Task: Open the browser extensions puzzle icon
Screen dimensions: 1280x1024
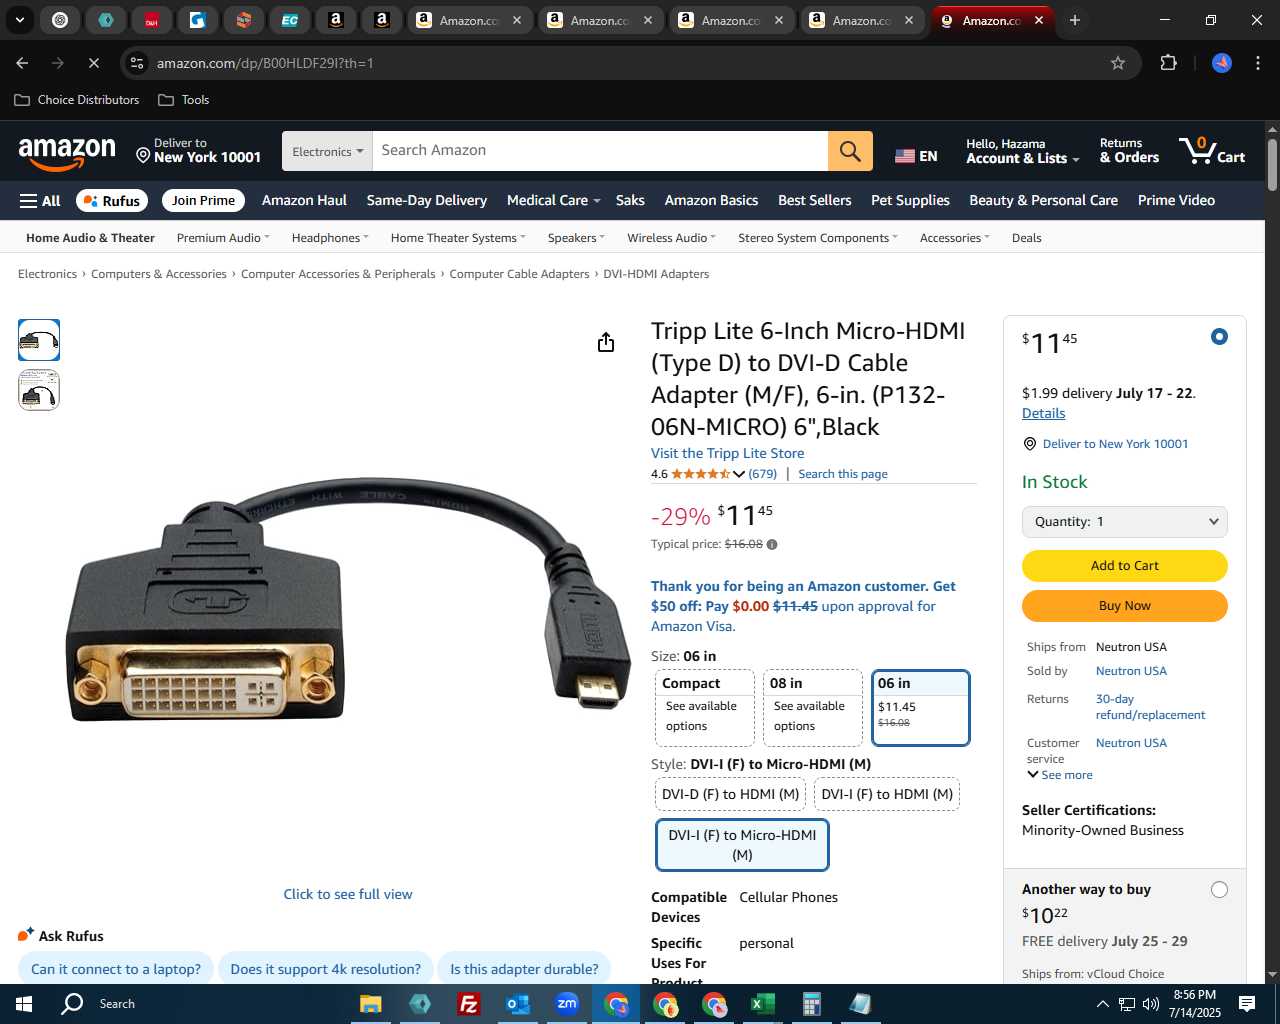Action: (x=1168, y=63)
